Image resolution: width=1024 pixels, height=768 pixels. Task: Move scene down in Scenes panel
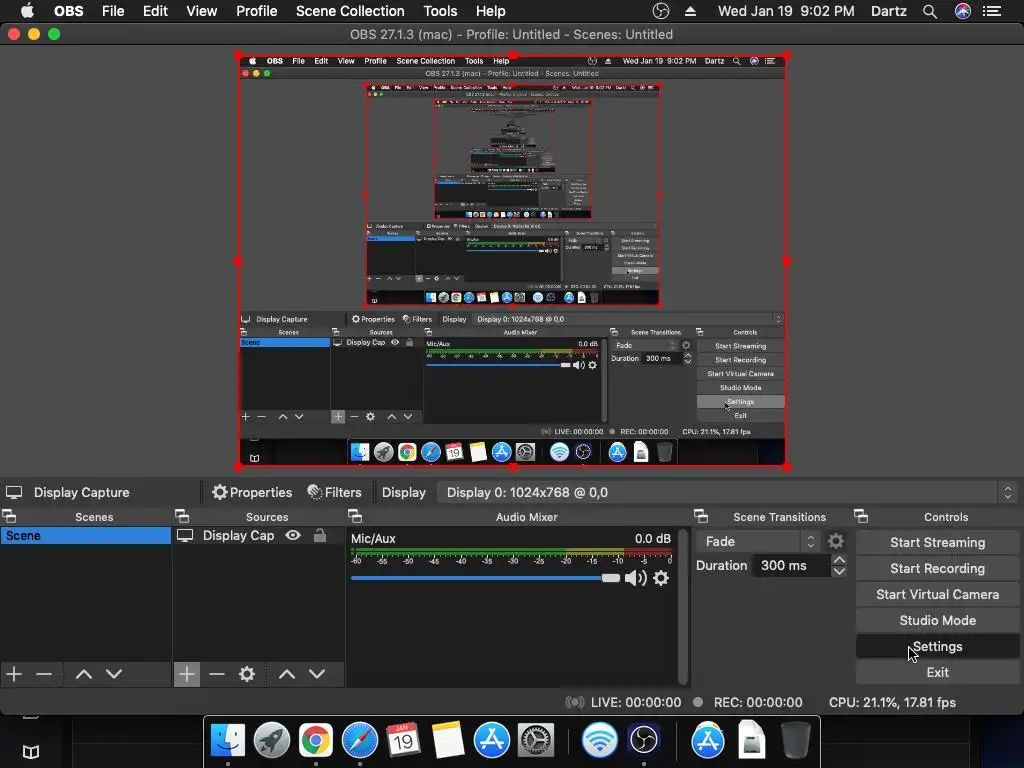click(114, 674)
